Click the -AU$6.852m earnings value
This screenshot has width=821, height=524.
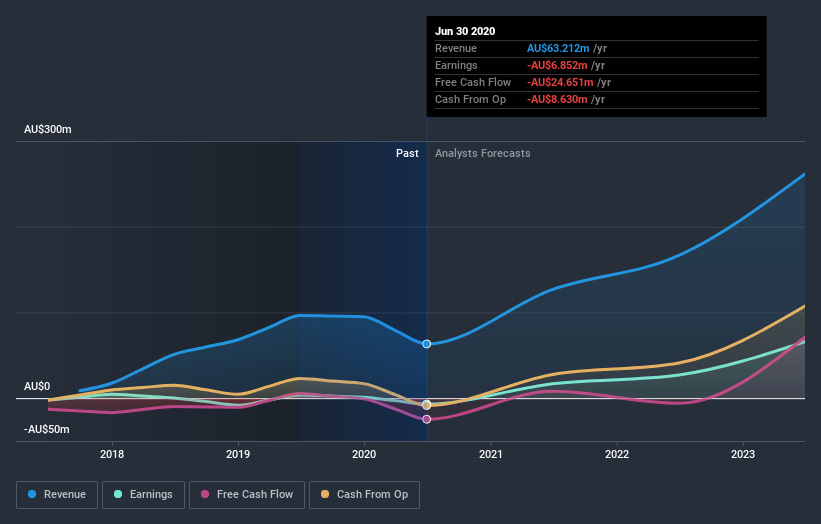coord(557,65)
